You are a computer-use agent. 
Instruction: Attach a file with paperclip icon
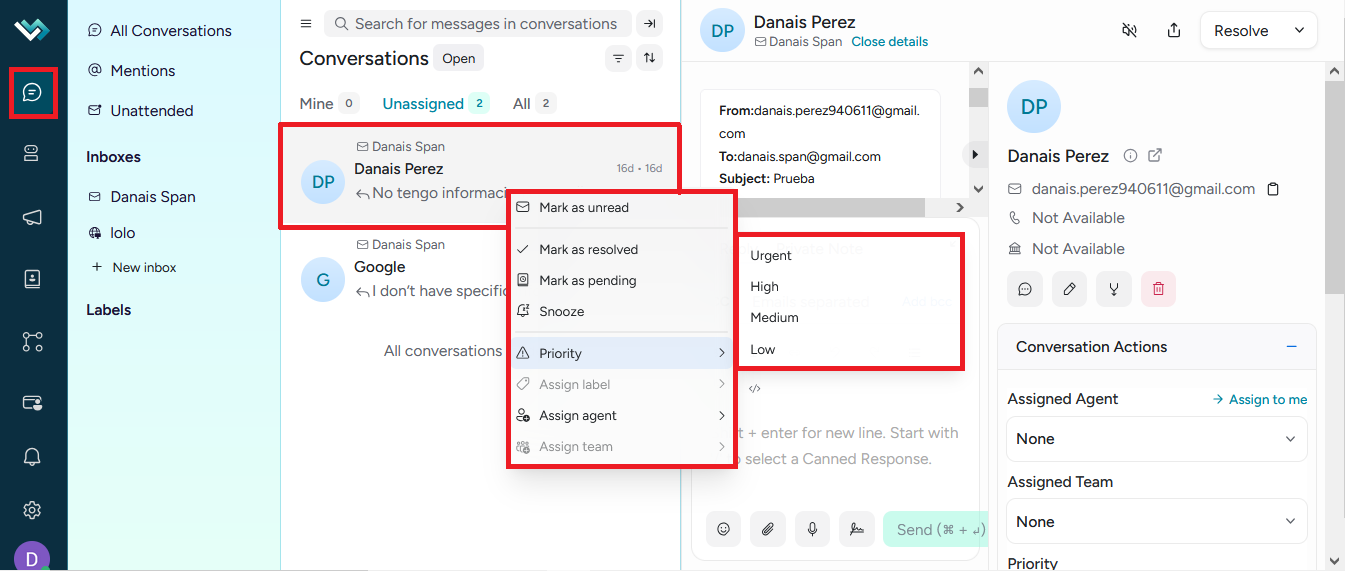coord(768,529)
